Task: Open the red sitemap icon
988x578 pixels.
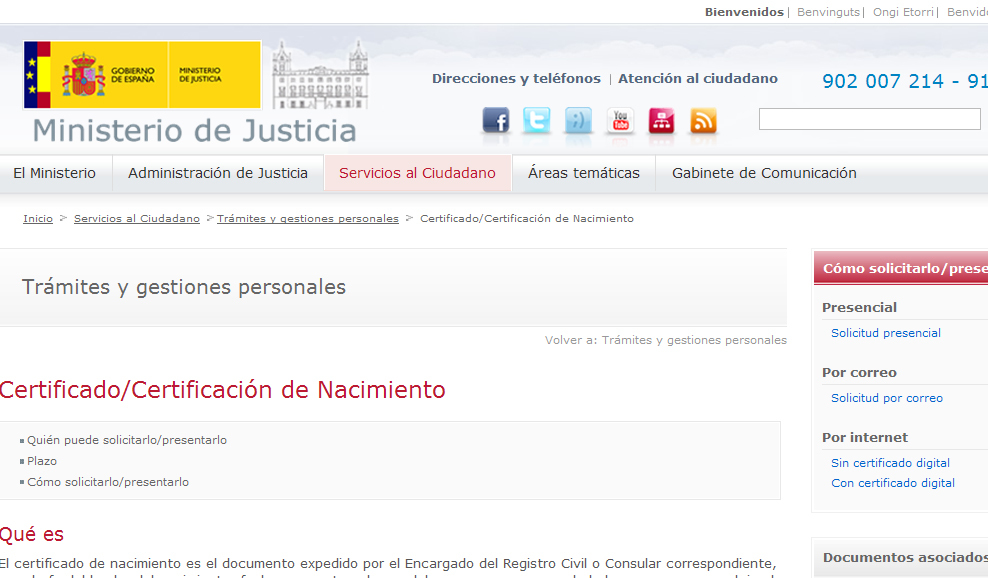Action: click(662, 121)
